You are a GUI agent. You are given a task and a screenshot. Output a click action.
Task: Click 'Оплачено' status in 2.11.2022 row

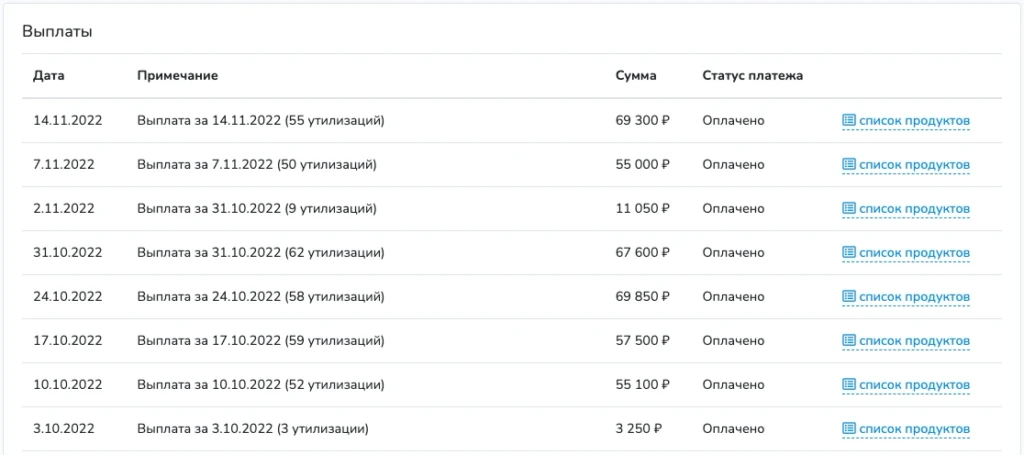733,209
